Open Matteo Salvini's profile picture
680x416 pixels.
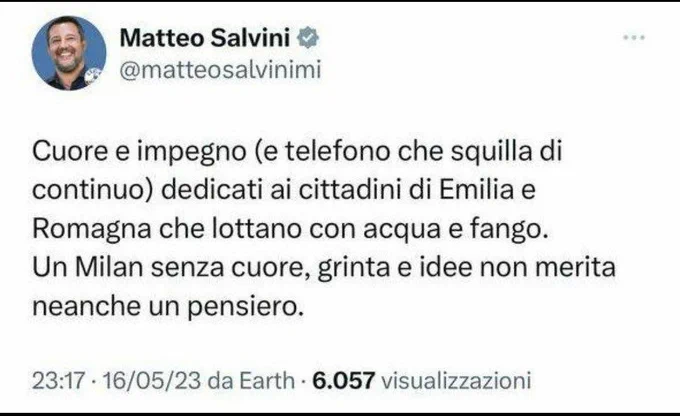69,53
